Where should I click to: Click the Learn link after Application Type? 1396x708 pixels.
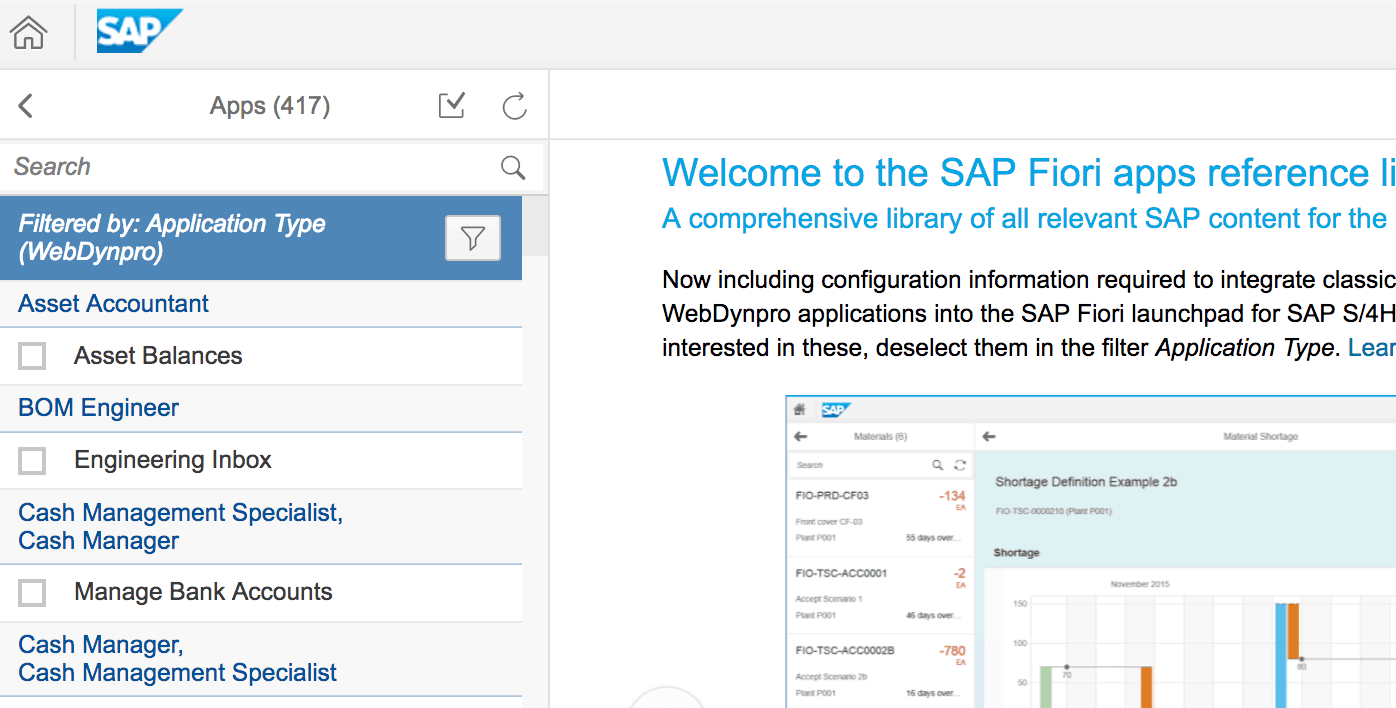(x=1371, y=348)
